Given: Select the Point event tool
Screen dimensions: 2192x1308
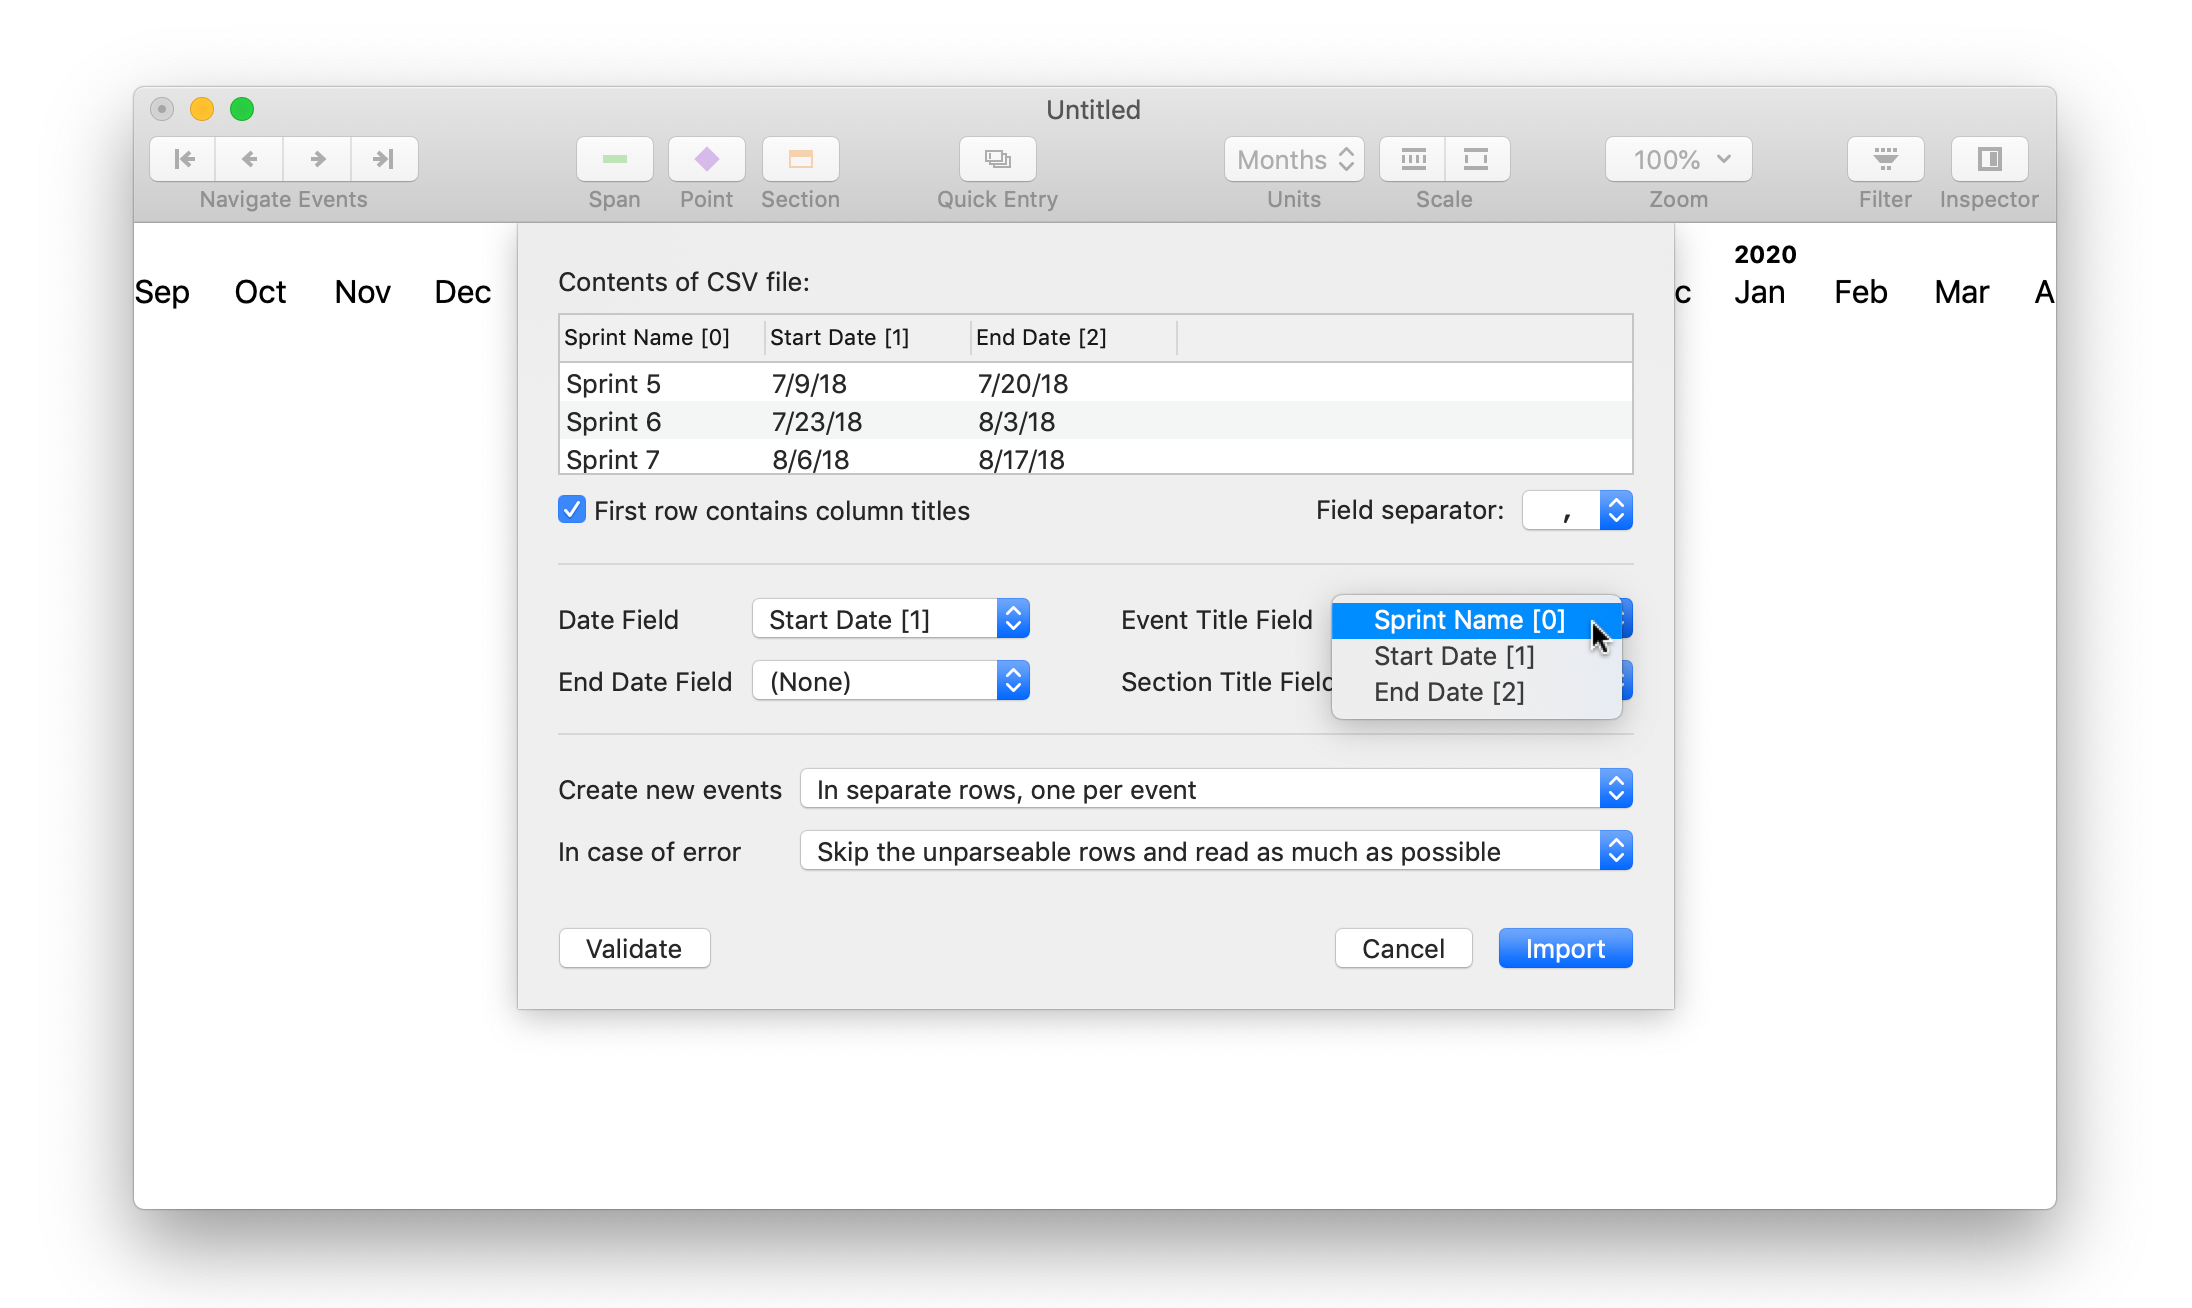Looking at the screenshot, I should [706, 159].
